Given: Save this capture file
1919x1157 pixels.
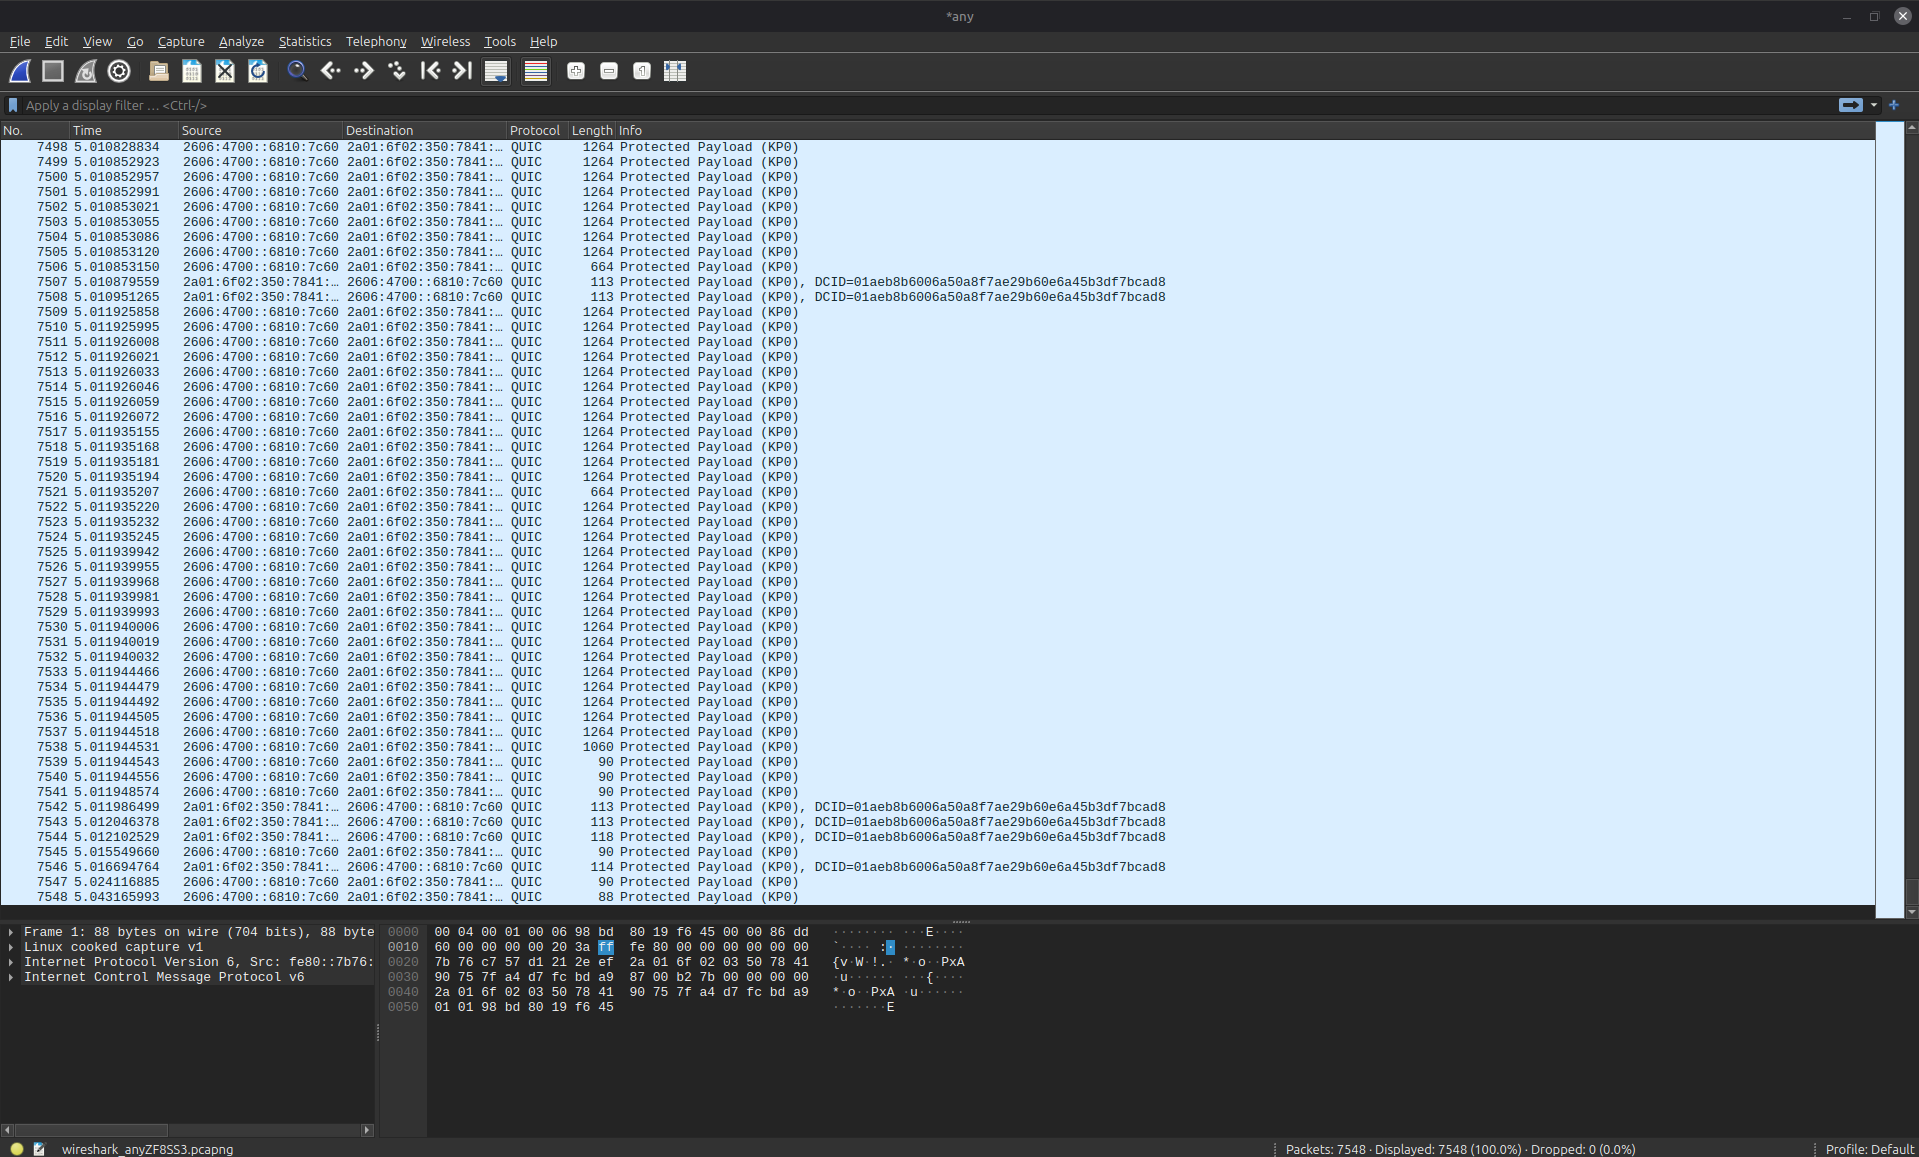Looking at the screenshot, I should [x=192, y=71].
